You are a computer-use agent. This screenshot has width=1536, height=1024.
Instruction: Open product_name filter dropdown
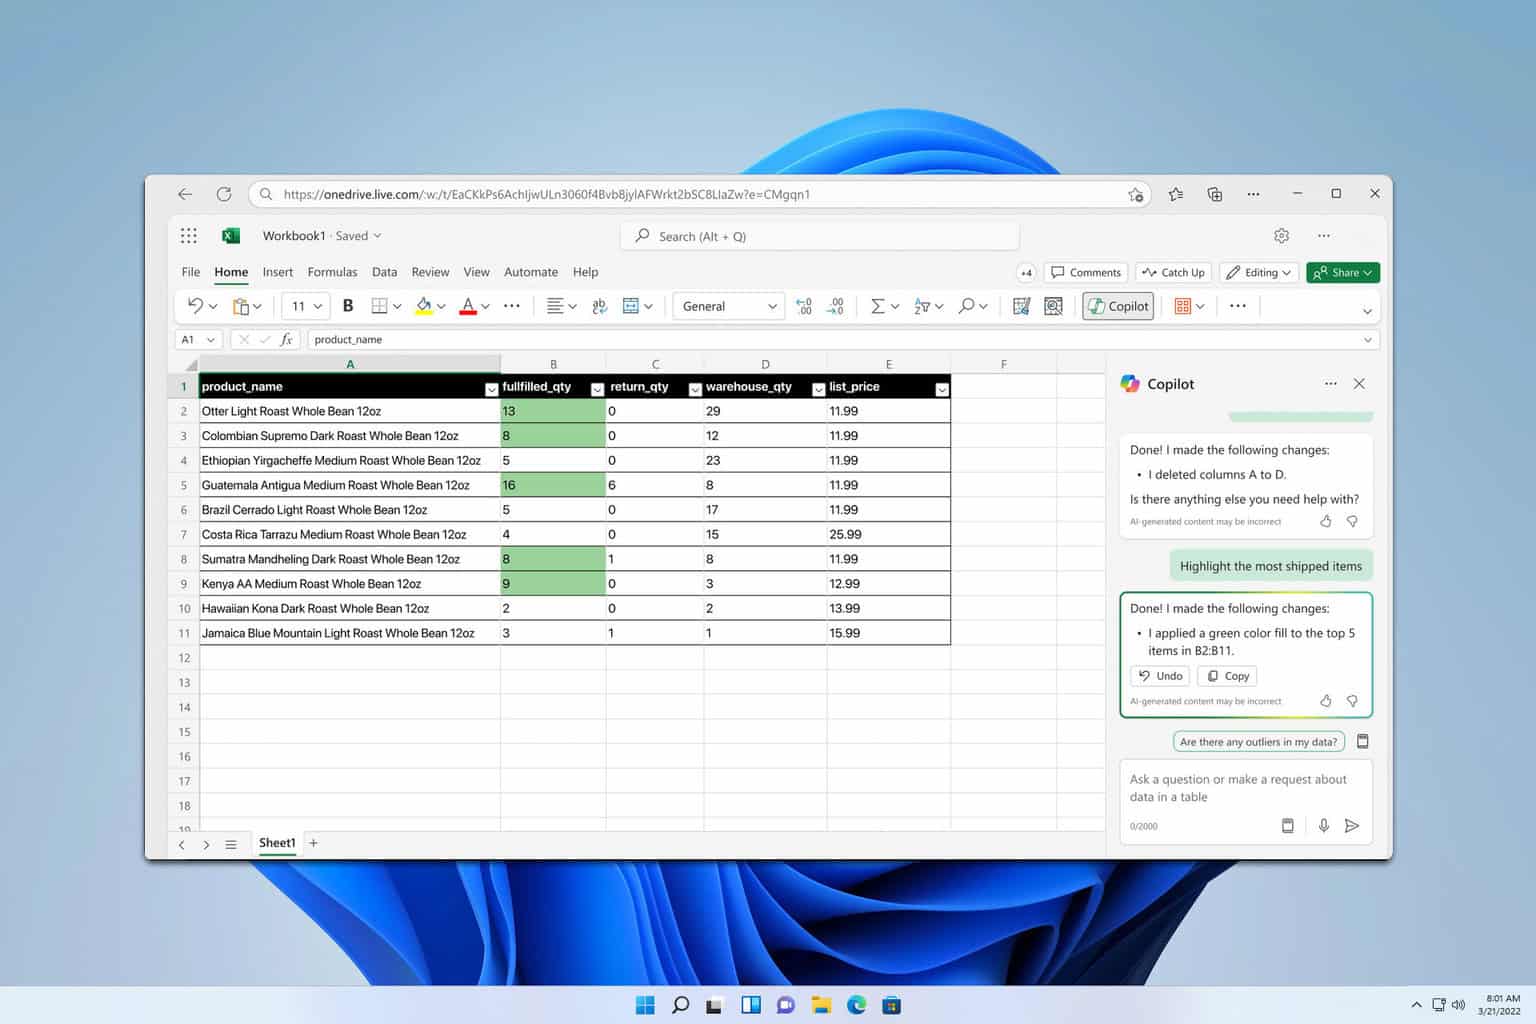click(491, 389)
